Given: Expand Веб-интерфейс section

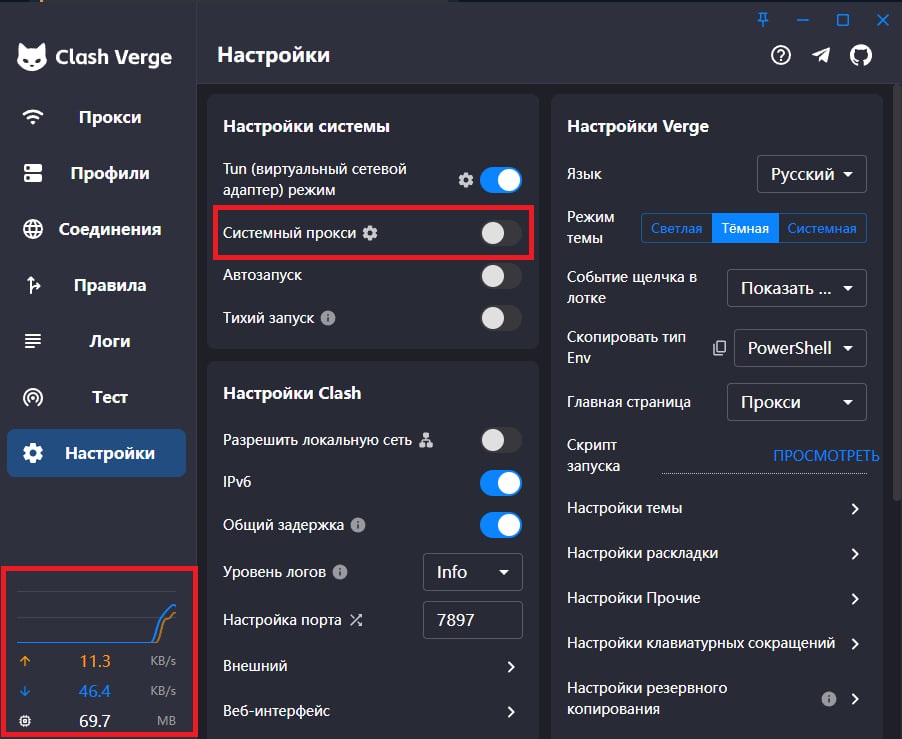Looking at the screenshot, I should [x=373, y=711].
